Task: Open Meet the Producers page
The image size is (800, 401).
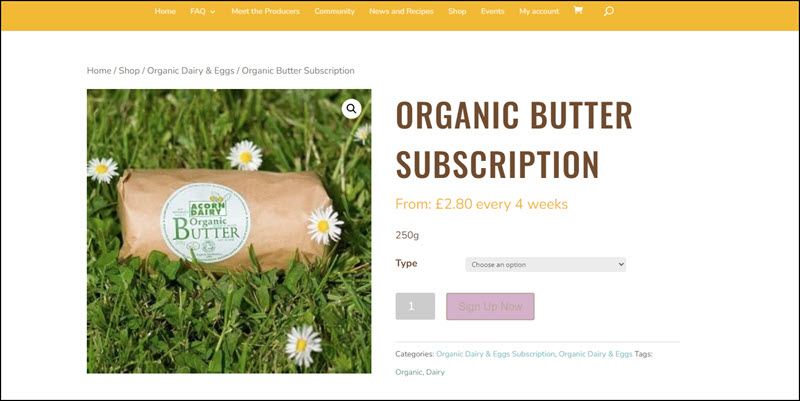Action: click(x=265, y=11)
